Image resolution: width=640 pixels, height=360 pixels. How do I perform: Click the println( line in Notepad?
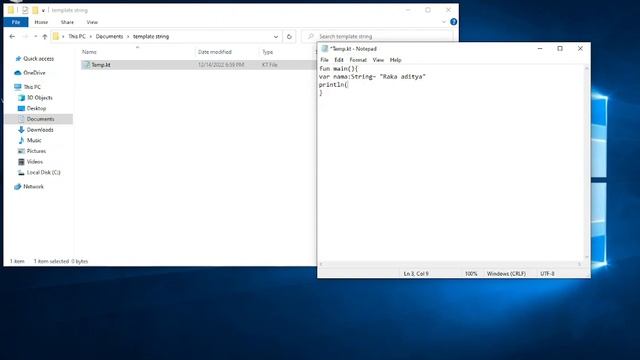coord(333,84)
